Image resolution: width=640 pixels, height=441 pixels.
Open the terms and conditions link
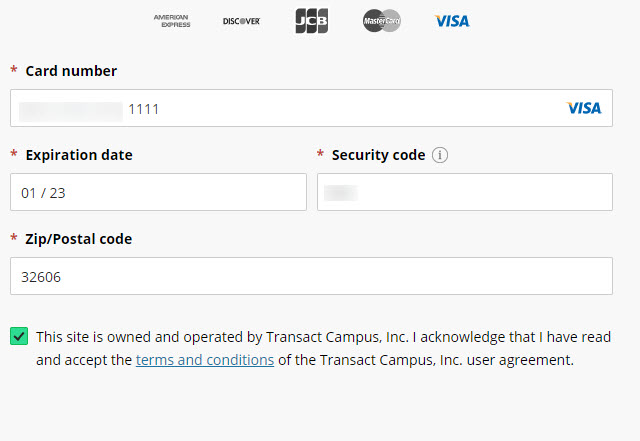(x=205, y=360)
